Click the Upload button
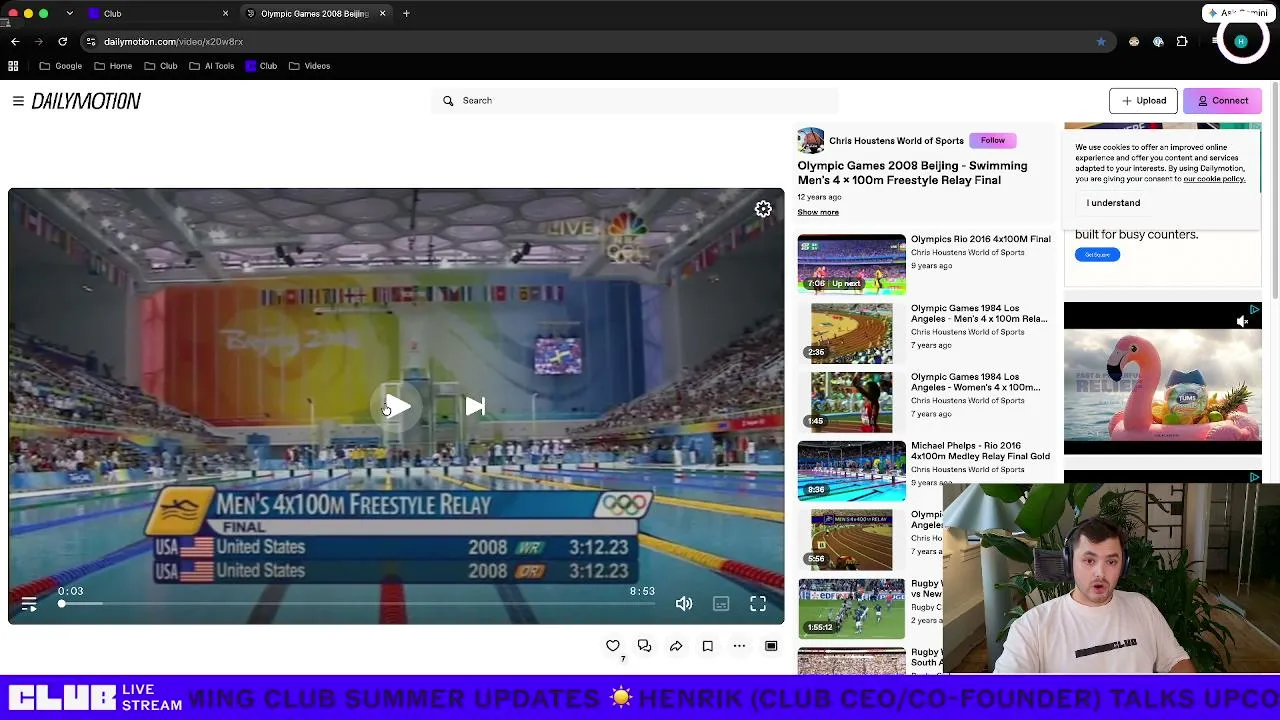The image size is (1280, 720). pos(1143,101)
